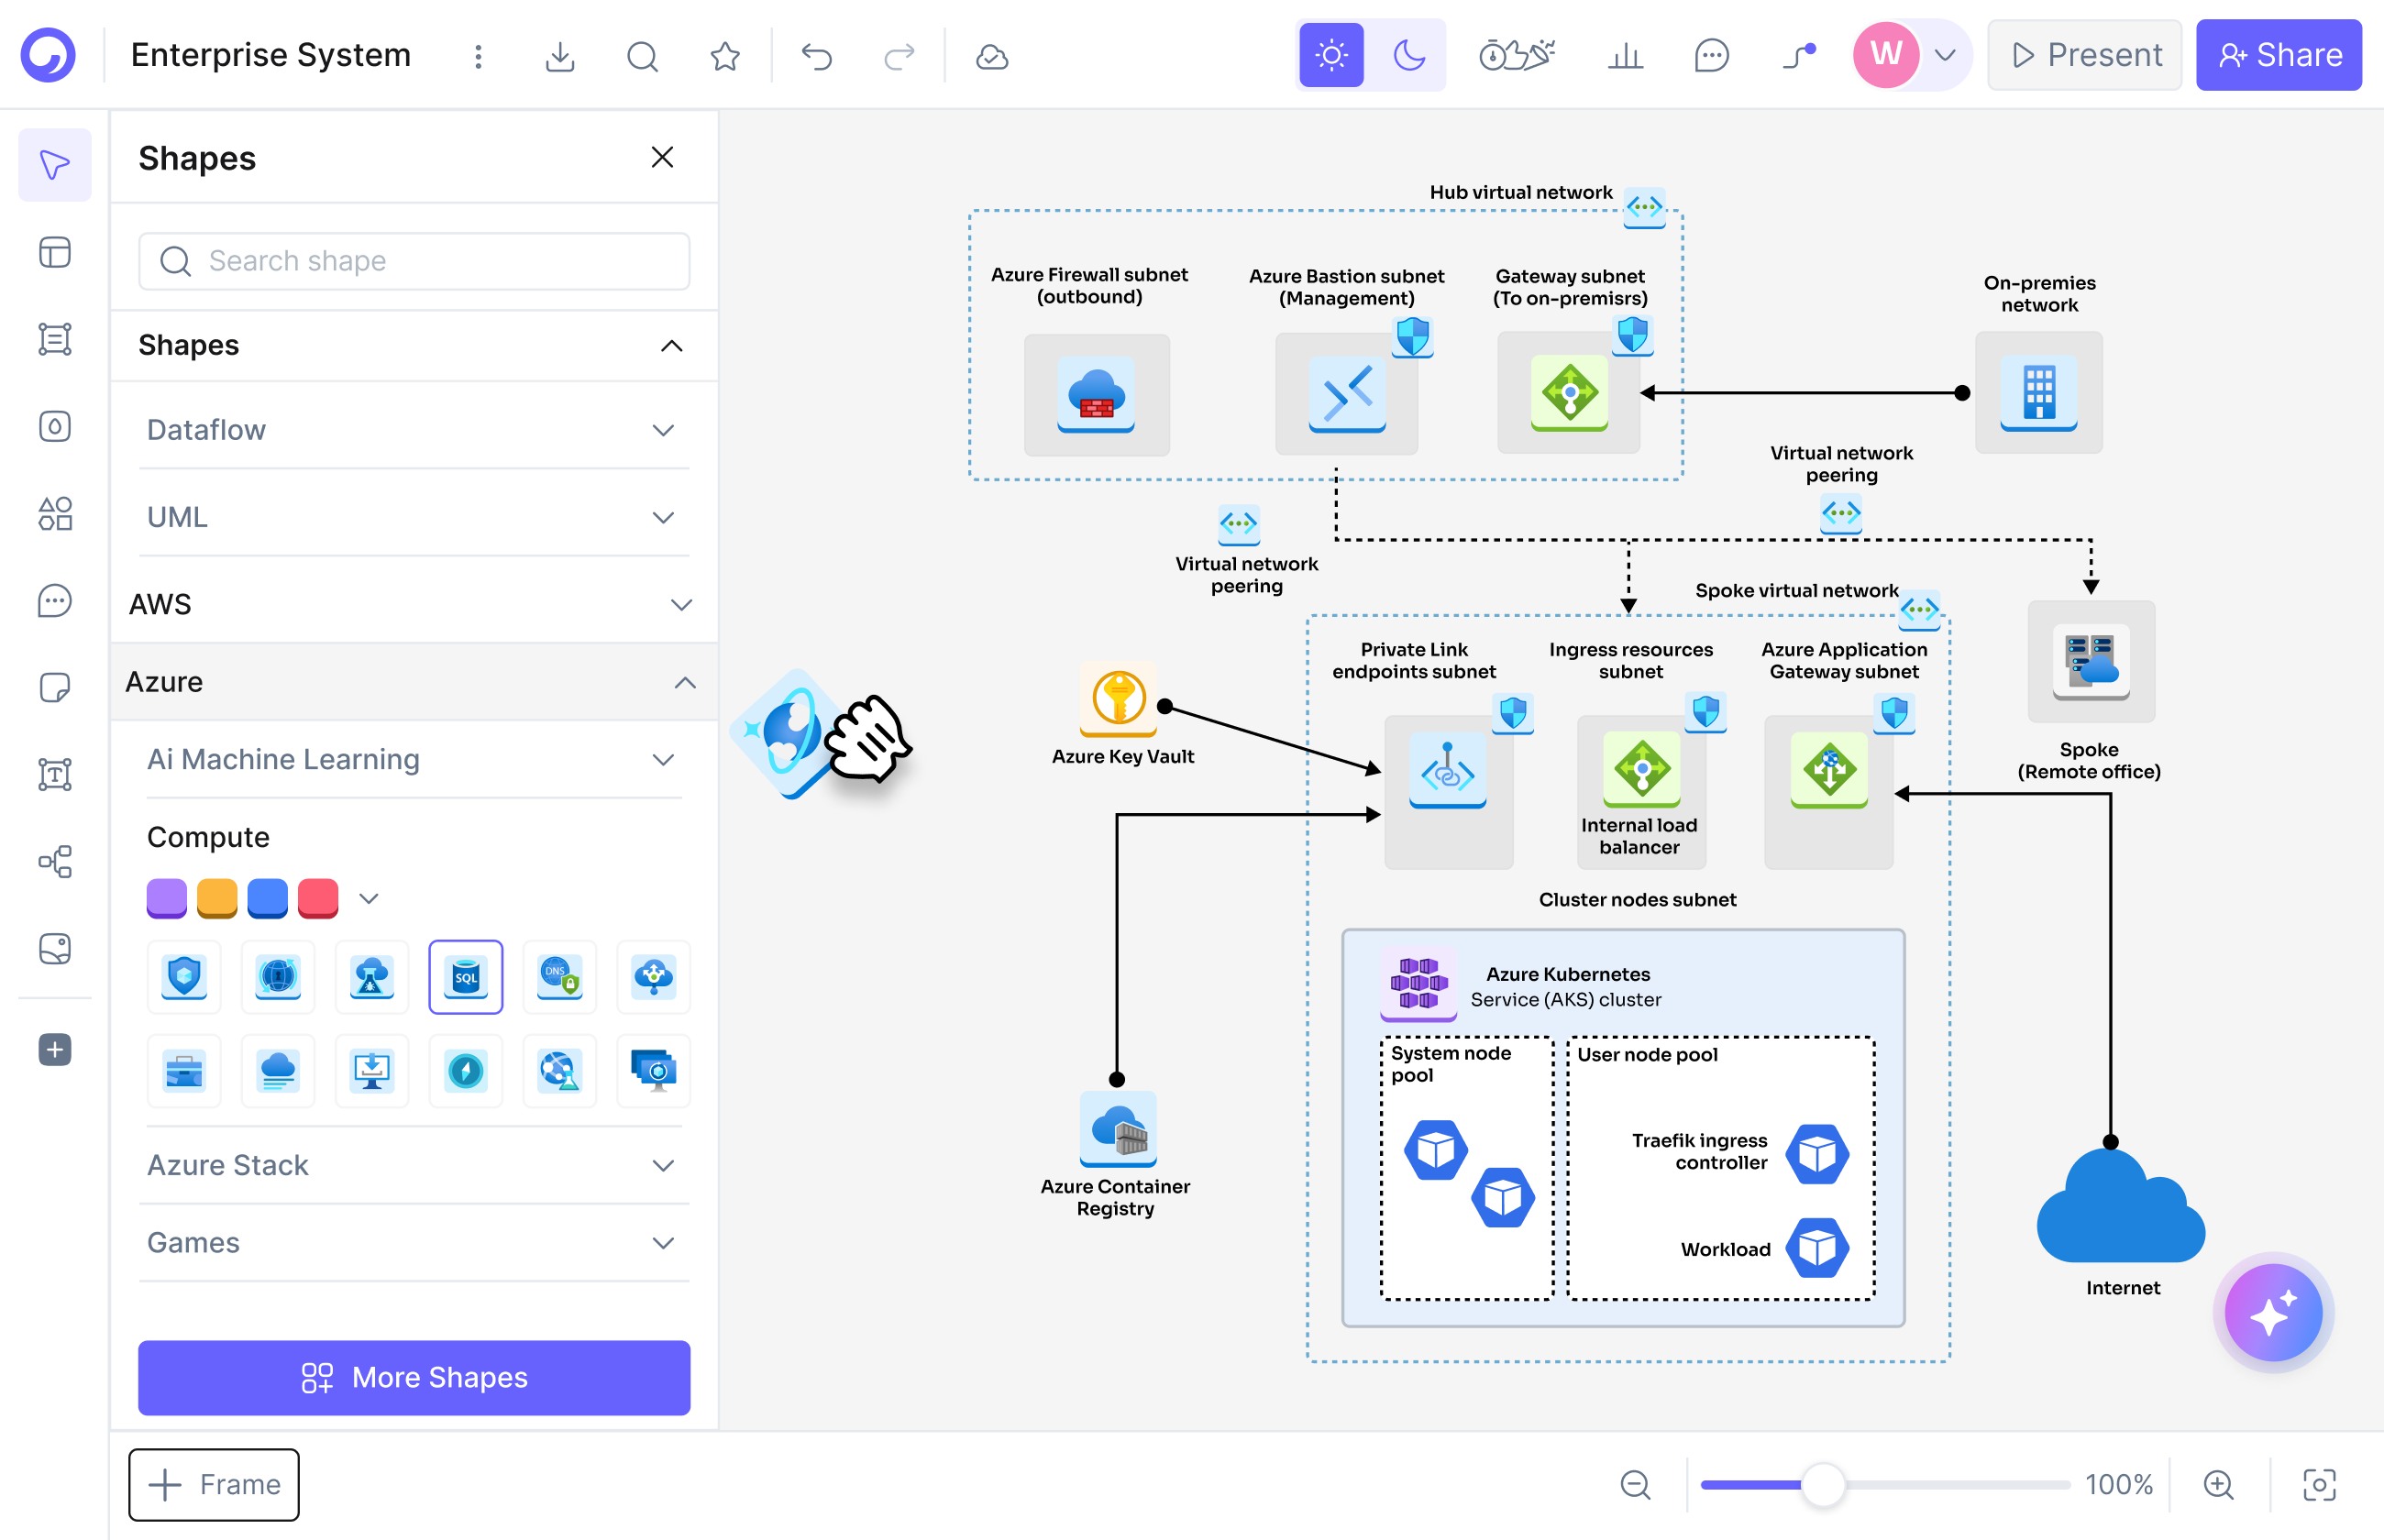Choose the red color swatch
2384x1540 pixels.
pyautogui.click(x=318, y=897)
